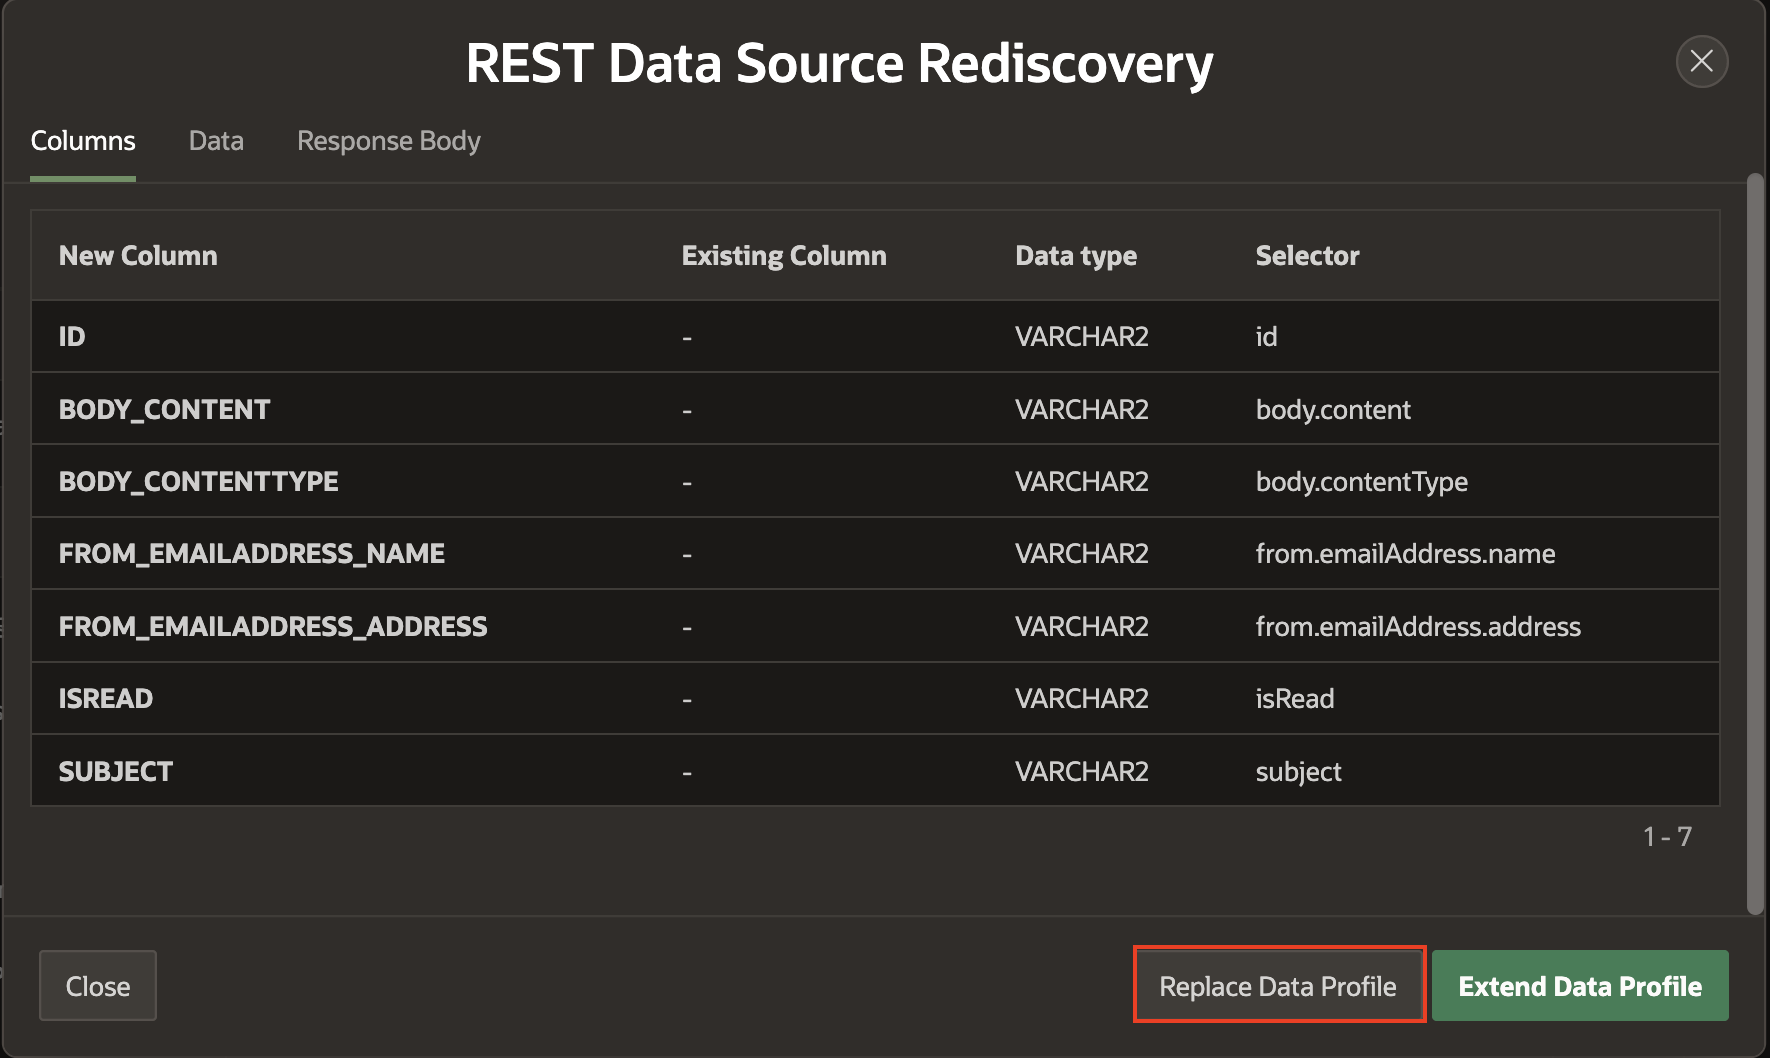Select the ISREAD row
Image resolution: width=1770 pixels, height=1058 pixels.
(105, 699)
